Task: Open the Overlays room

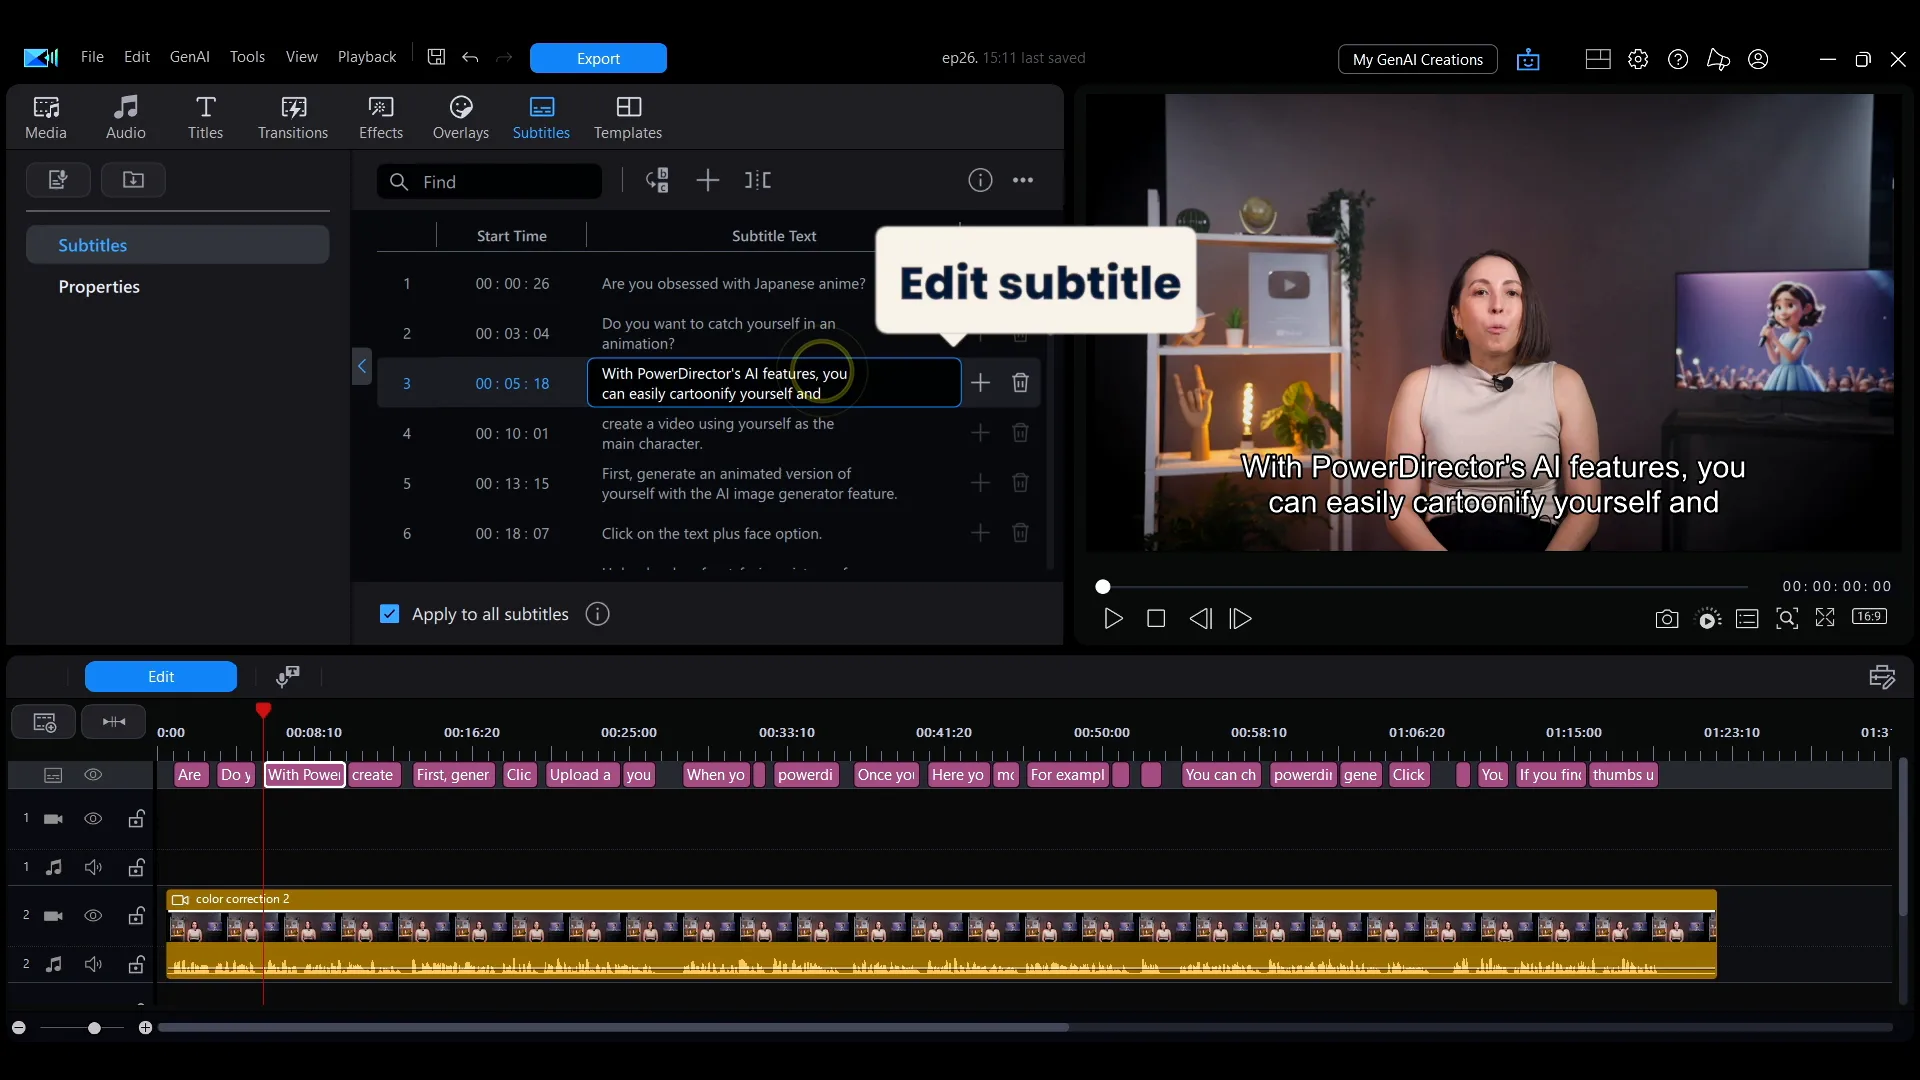Action: (461, 118)
